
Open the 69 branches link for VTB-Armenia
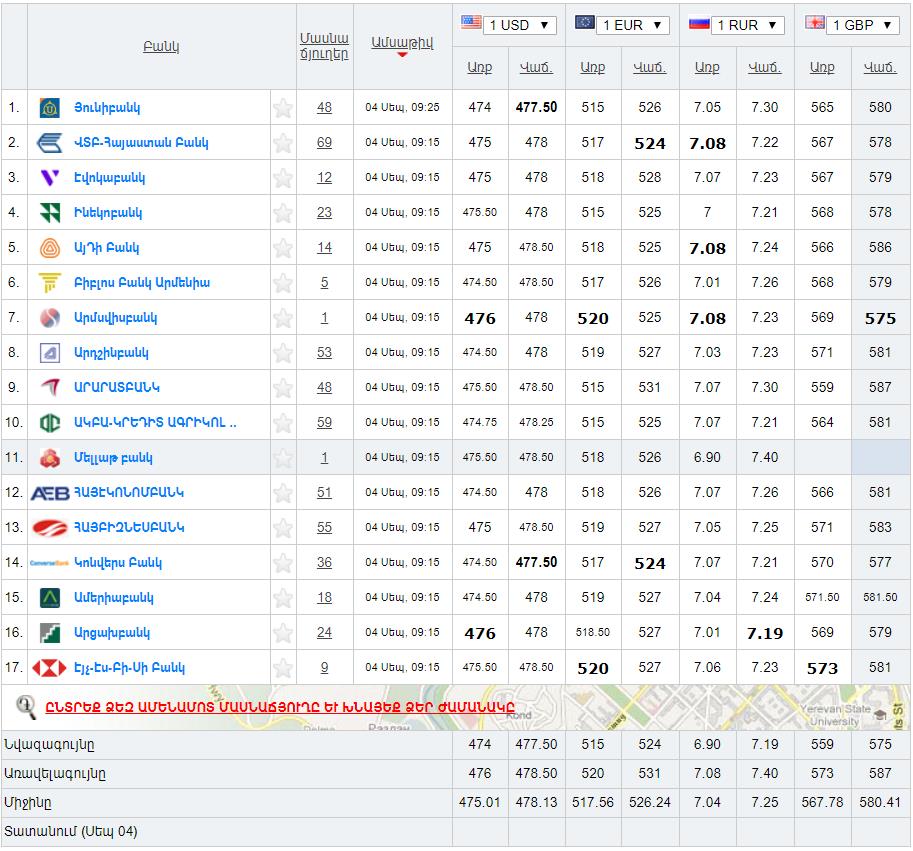coord(324,143)
